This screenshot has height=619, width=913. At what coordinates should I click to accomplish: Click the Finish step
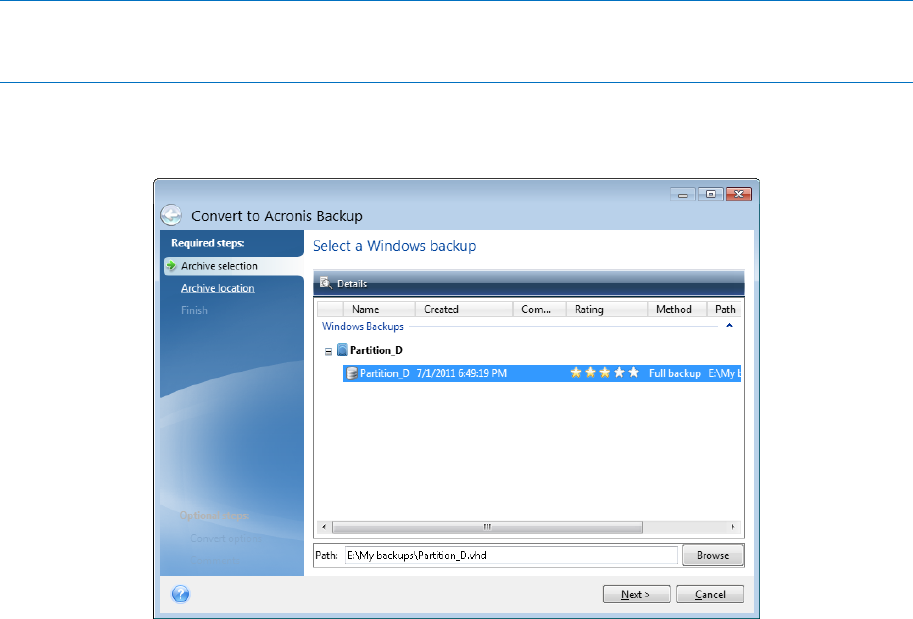point(194,310)
